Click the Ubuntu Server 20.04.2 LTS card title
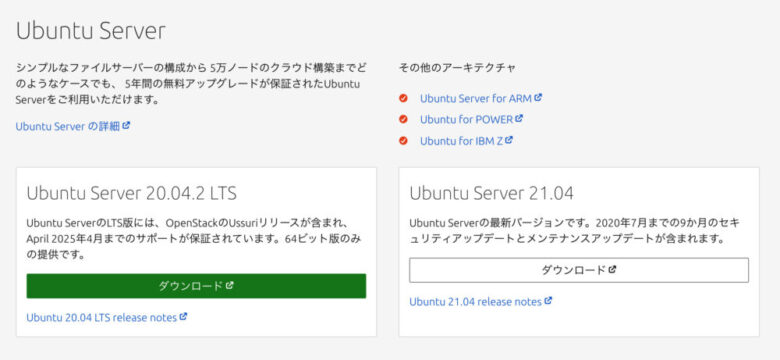780x360 pixels. pyautogui.click(x=131, y=193)
